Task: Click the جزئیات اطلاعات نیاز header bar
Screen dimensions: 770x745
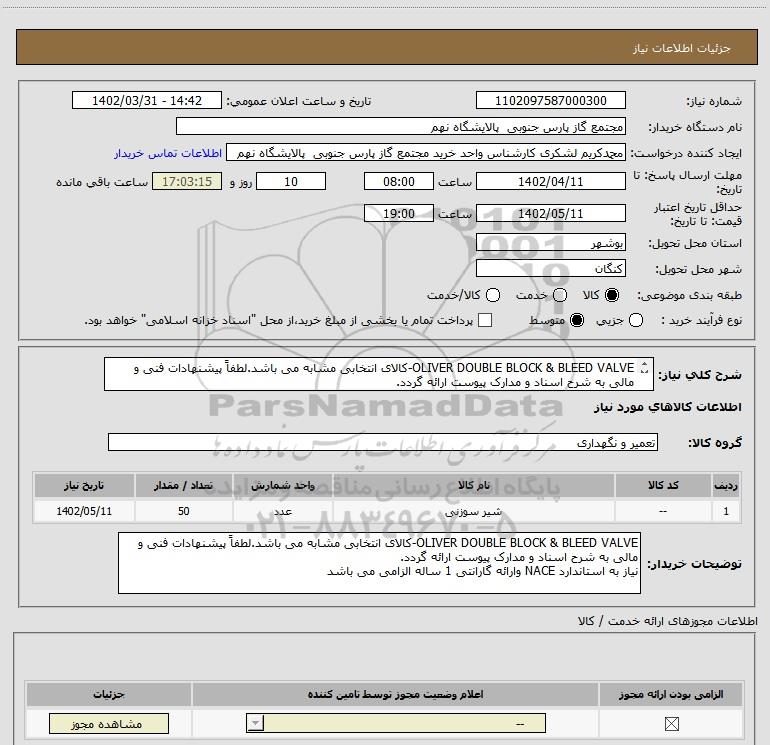Action: 386,47
